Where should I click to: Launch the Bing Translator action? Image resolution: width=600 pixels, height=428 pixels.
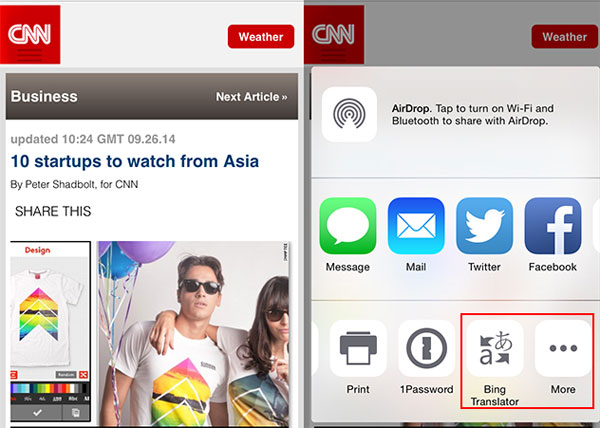(x=495, y=348)
